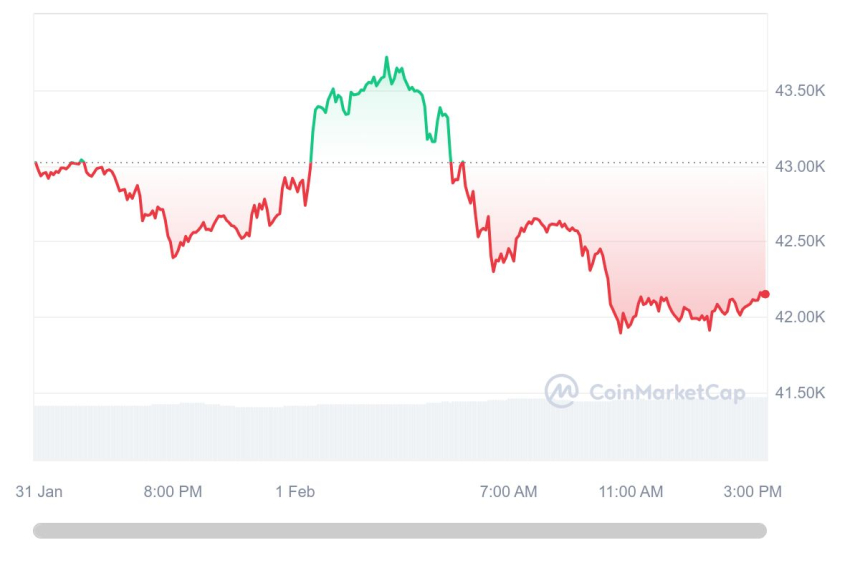This screenshot has width=860, height=573.
Task: Select the 11:00 AM time label
Action: tap(631, 491)
